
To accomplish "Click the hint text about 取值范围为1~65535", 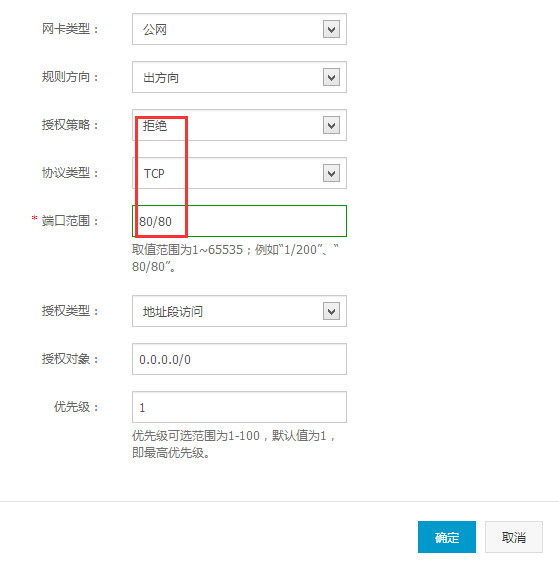I will (x=235, y=258).
